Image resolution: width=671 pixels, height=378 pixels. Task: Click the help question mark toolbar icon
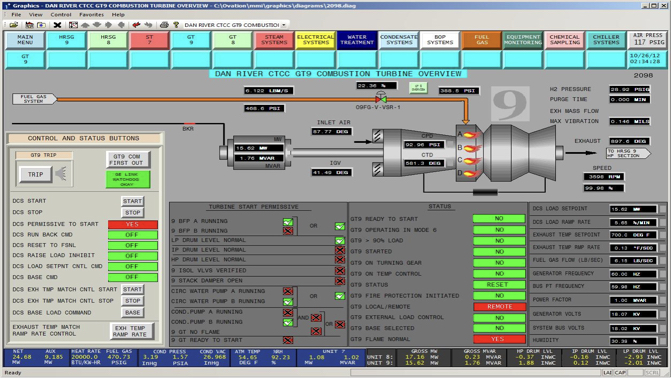point(176,25)
